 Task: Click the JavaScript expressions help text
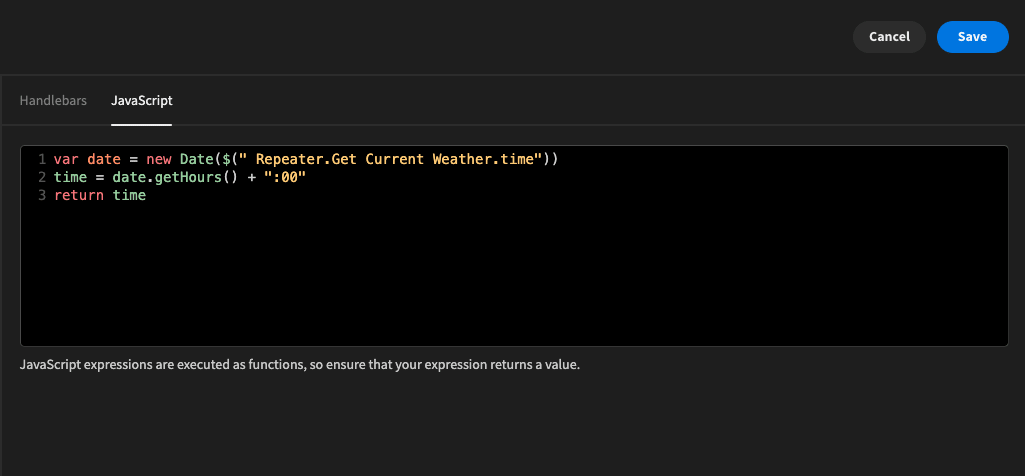point(300,365)
